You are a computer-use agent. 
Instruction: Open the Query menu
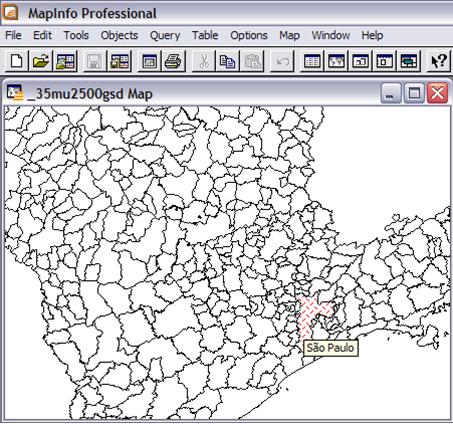coord(165,35)
